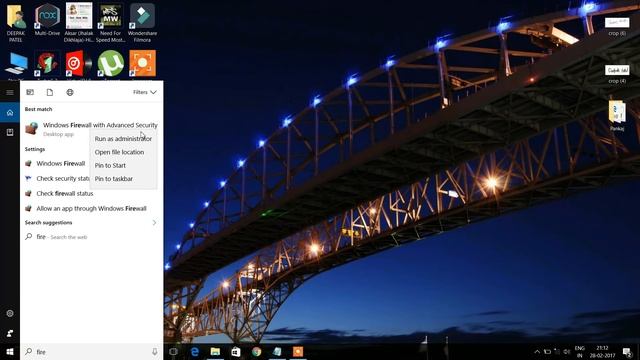Expand the Start menu hamburger button
Image resolution: width=640 pixels, height=360 pixels.
point(10,92)
